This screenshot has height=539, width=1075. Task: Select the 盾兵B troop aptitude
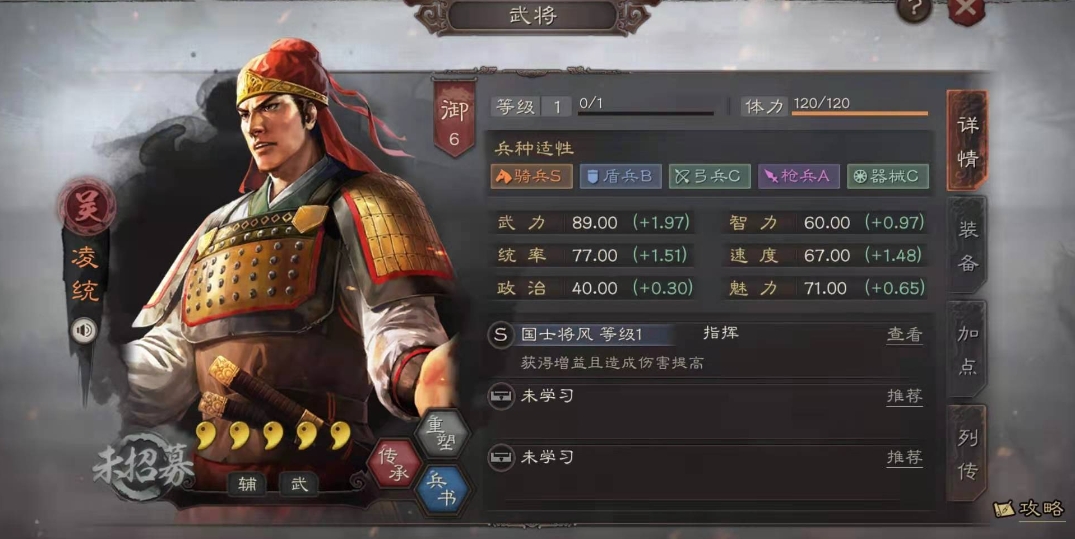(620, 176)
